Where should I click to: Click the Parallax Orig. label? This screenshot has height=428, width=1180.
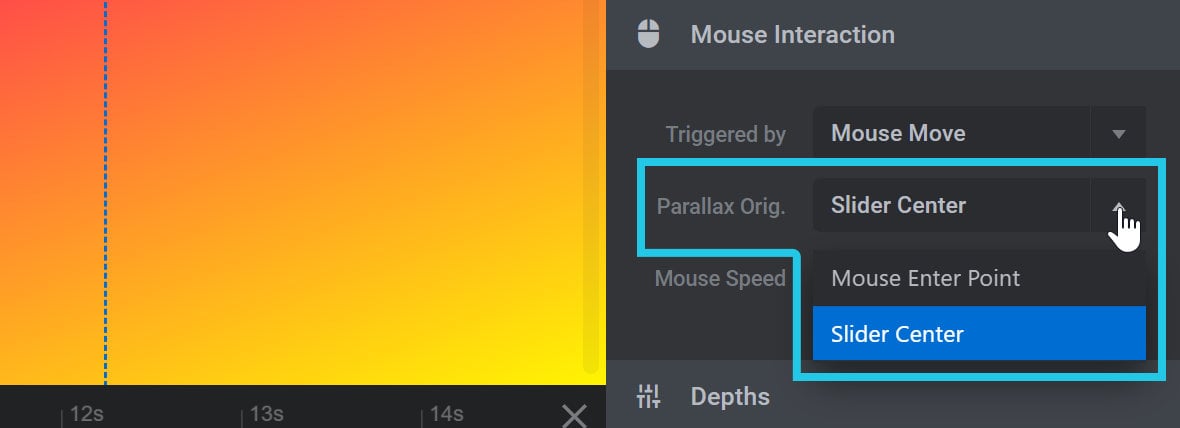pyautogui.click(x=721, y=206)
